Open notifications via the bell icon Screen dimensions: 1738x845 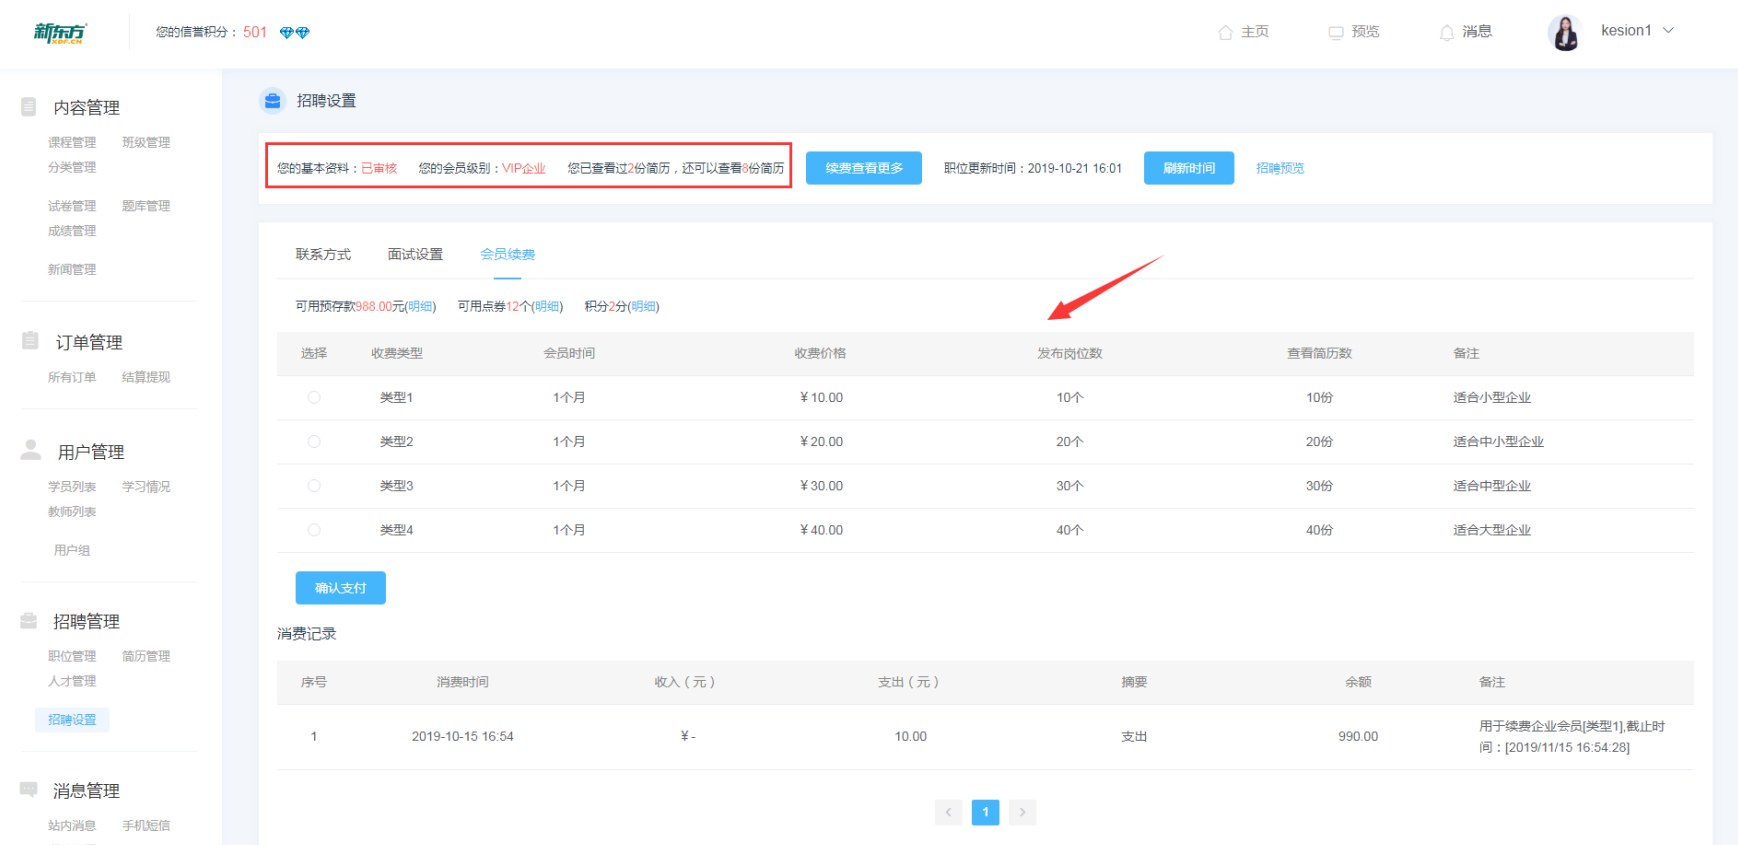pyautogui.click(x=1446, y=32)
